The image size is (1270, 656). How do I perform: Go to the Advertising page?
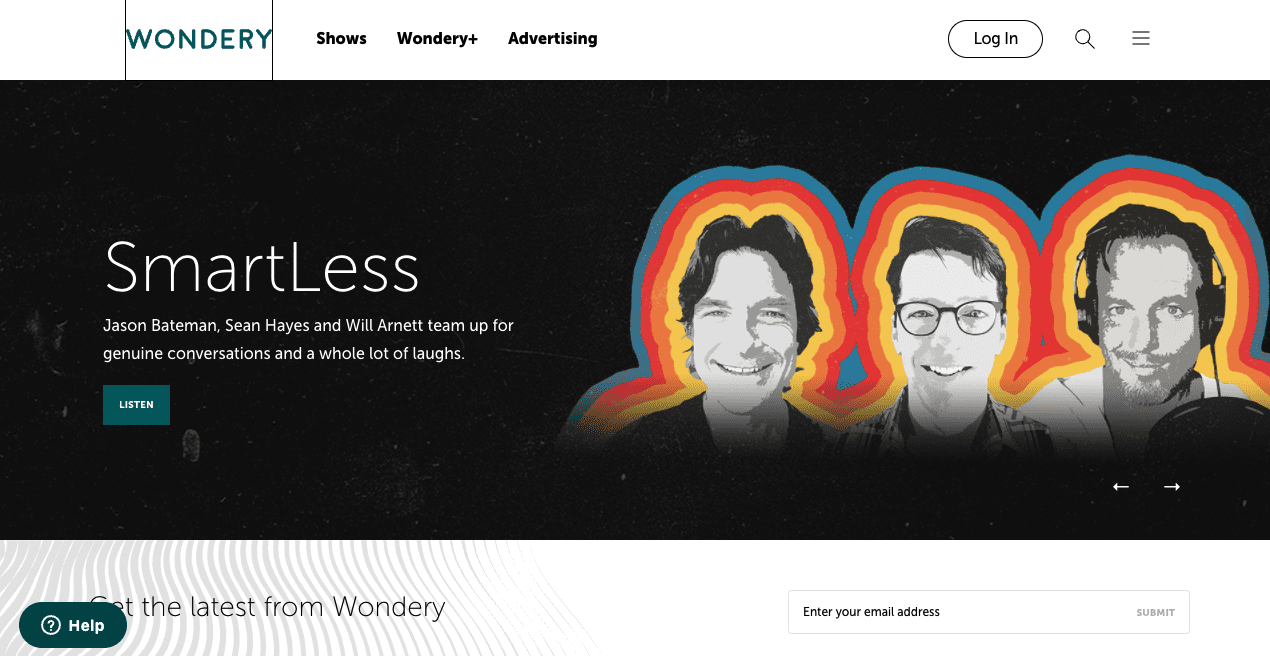tap(552, 39)
